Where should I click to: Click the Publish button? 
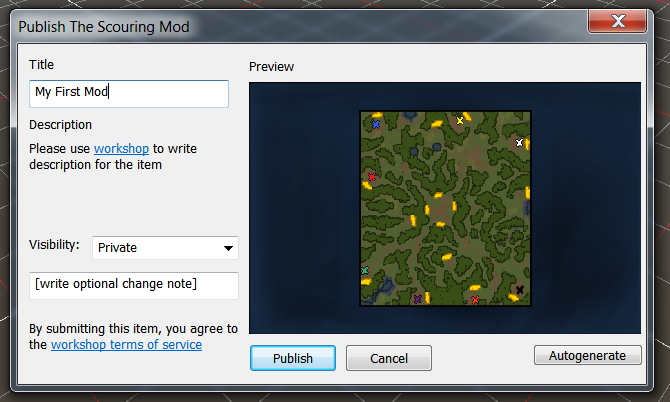[x=293, y=358]
